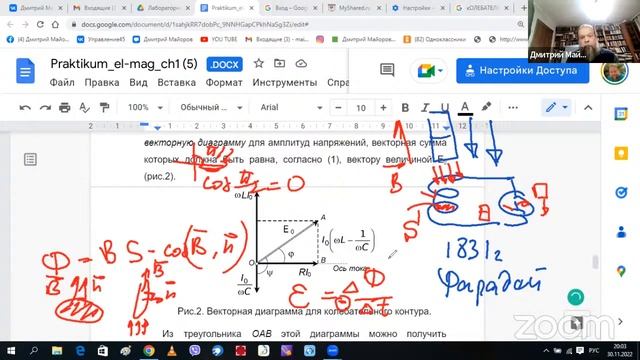Open the highlight color pen tool
The image size is (640, 360).
486,107
